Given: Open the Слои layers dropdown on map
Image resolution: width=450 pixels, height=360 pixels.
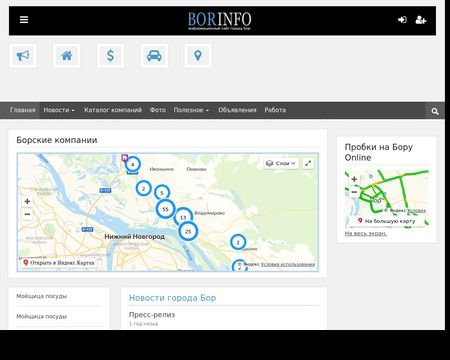Looking at the screenshot, I should [x=281, y=163].
